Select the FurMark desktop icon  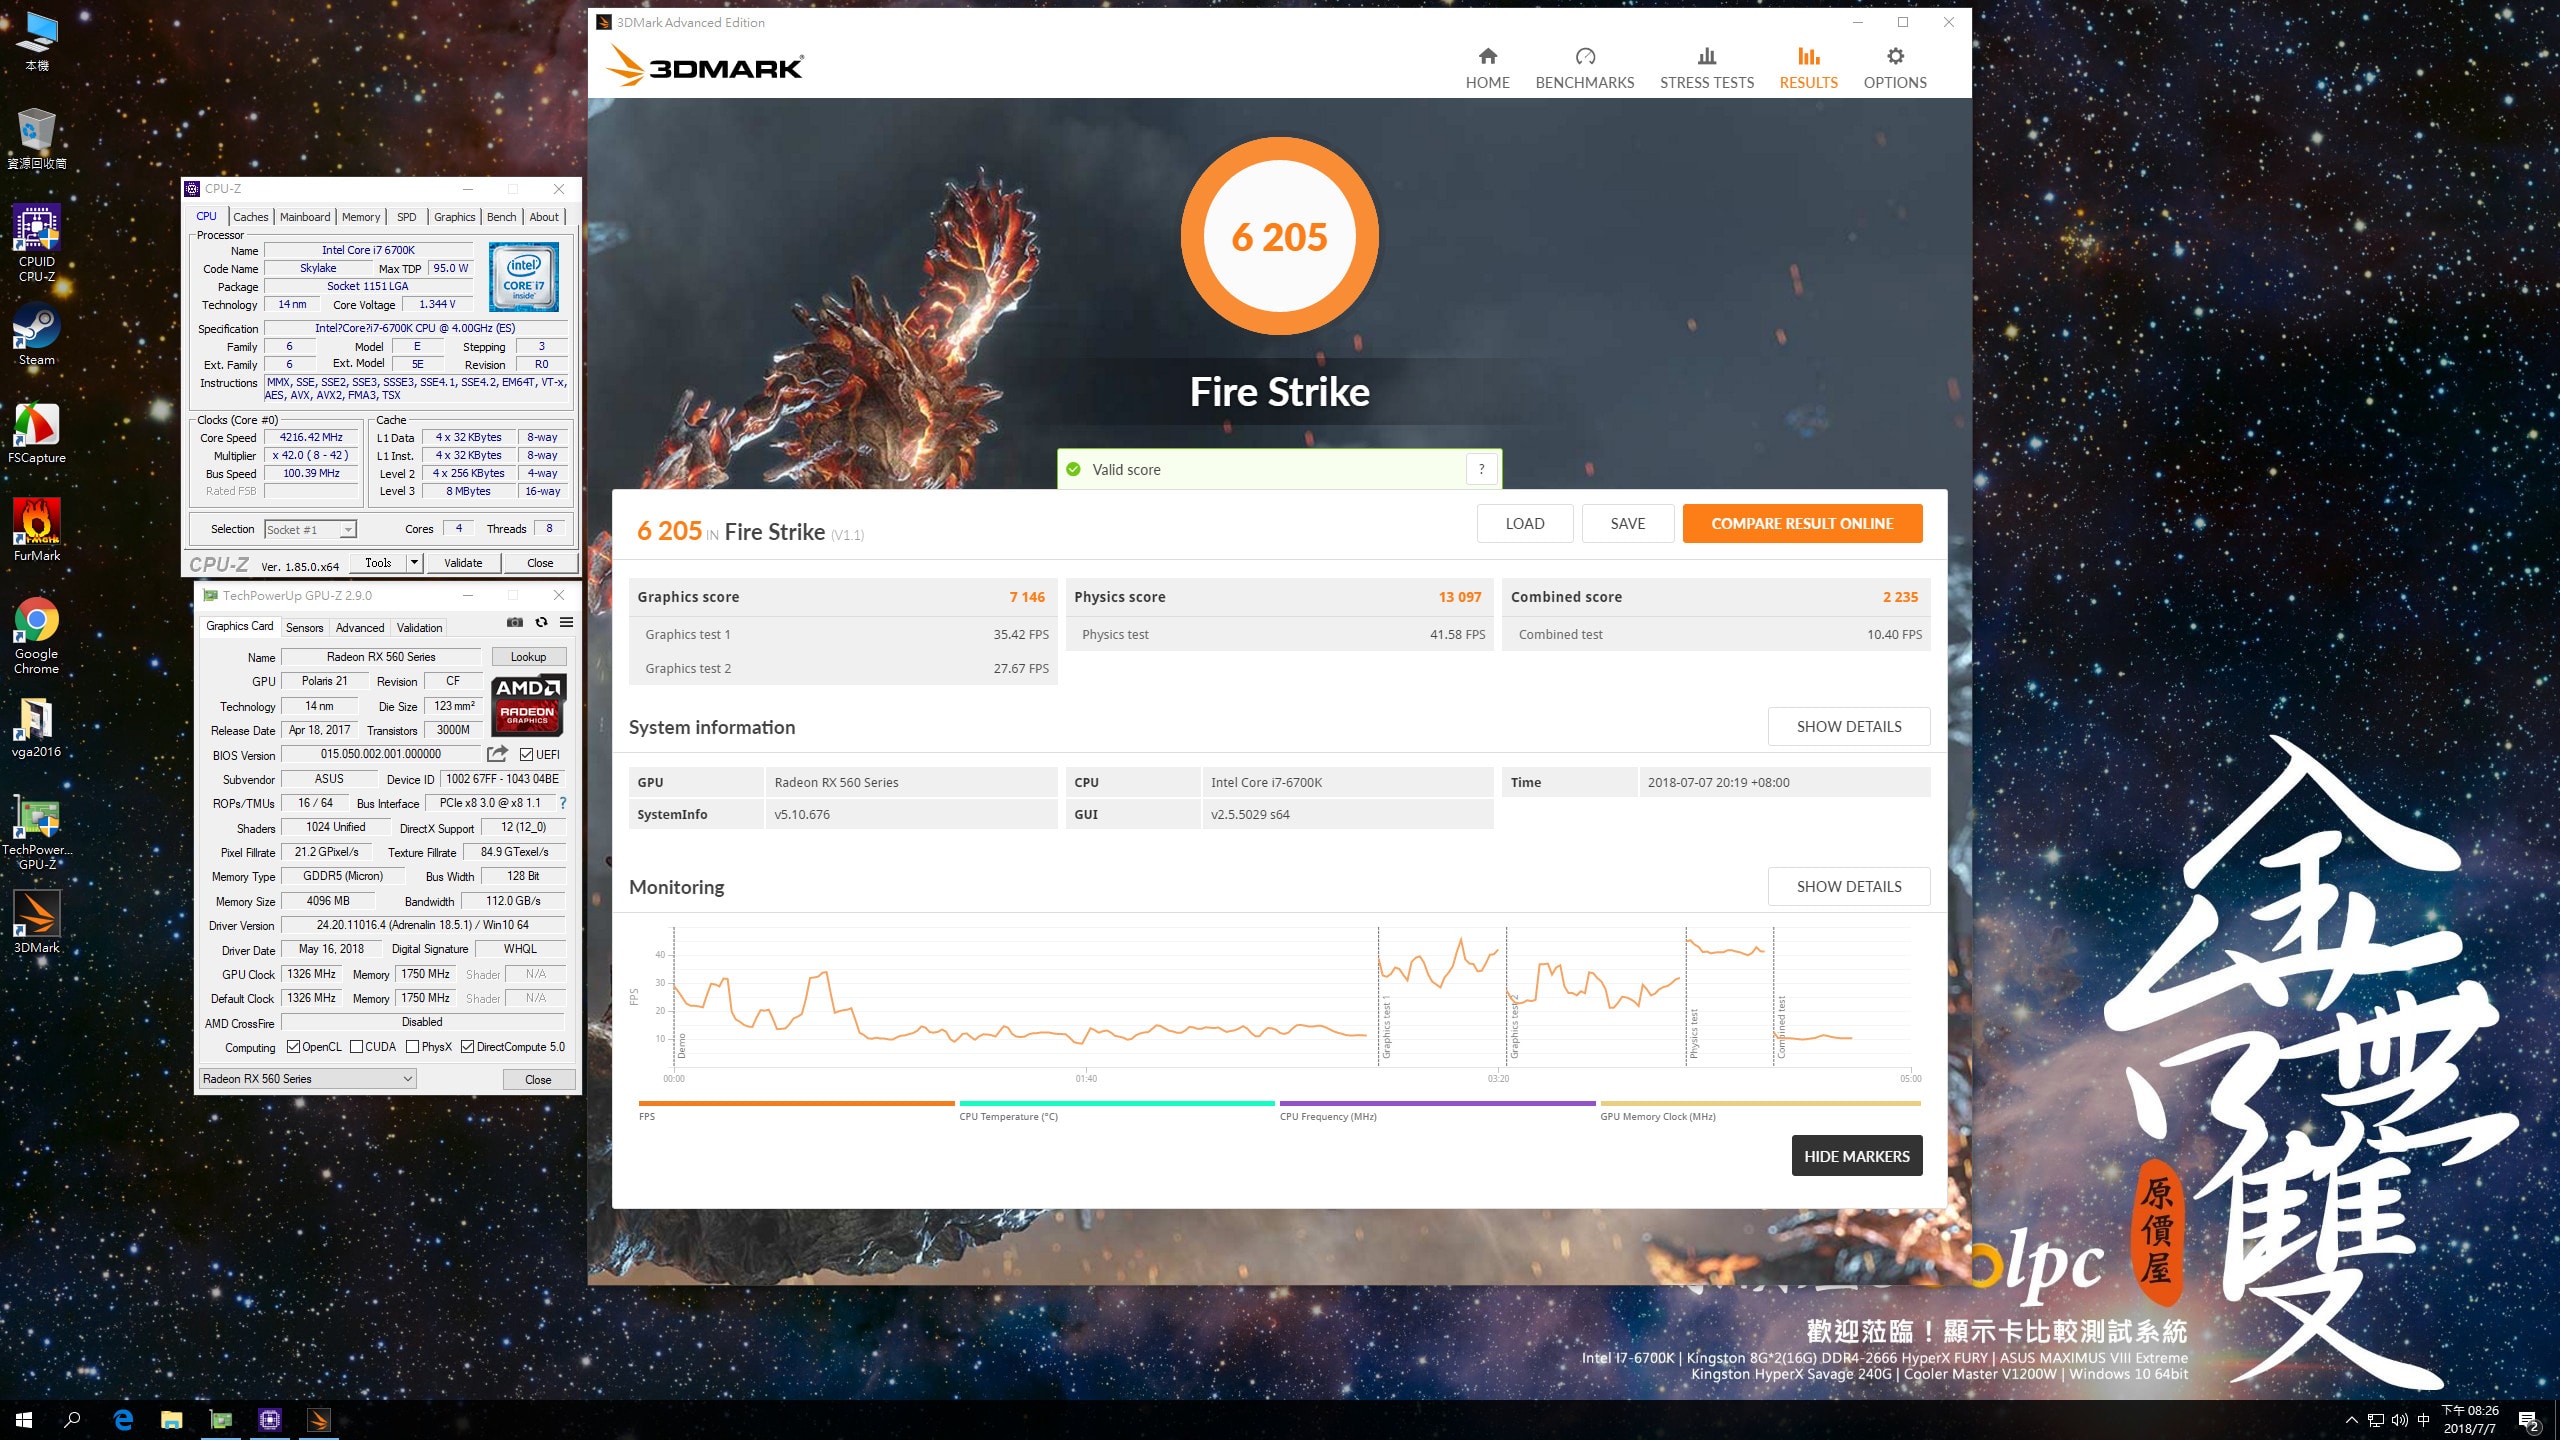click(x=37, y=531)
